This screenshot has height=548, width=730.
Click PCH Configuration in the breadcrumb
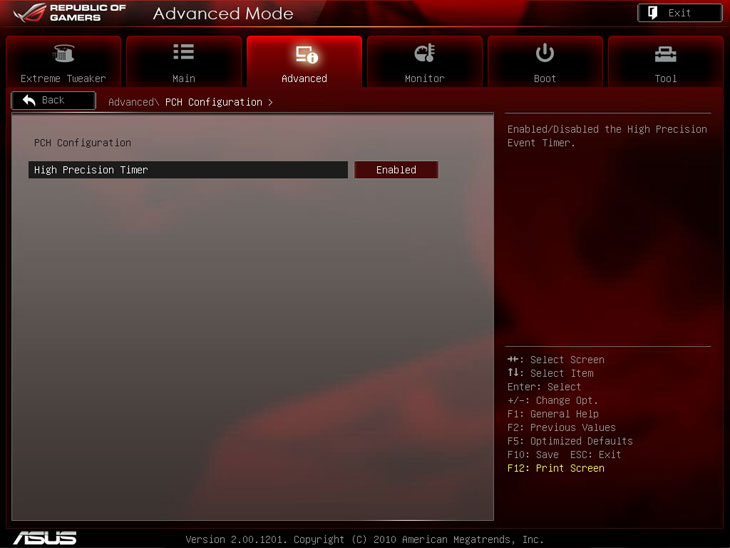coord(213,102)
